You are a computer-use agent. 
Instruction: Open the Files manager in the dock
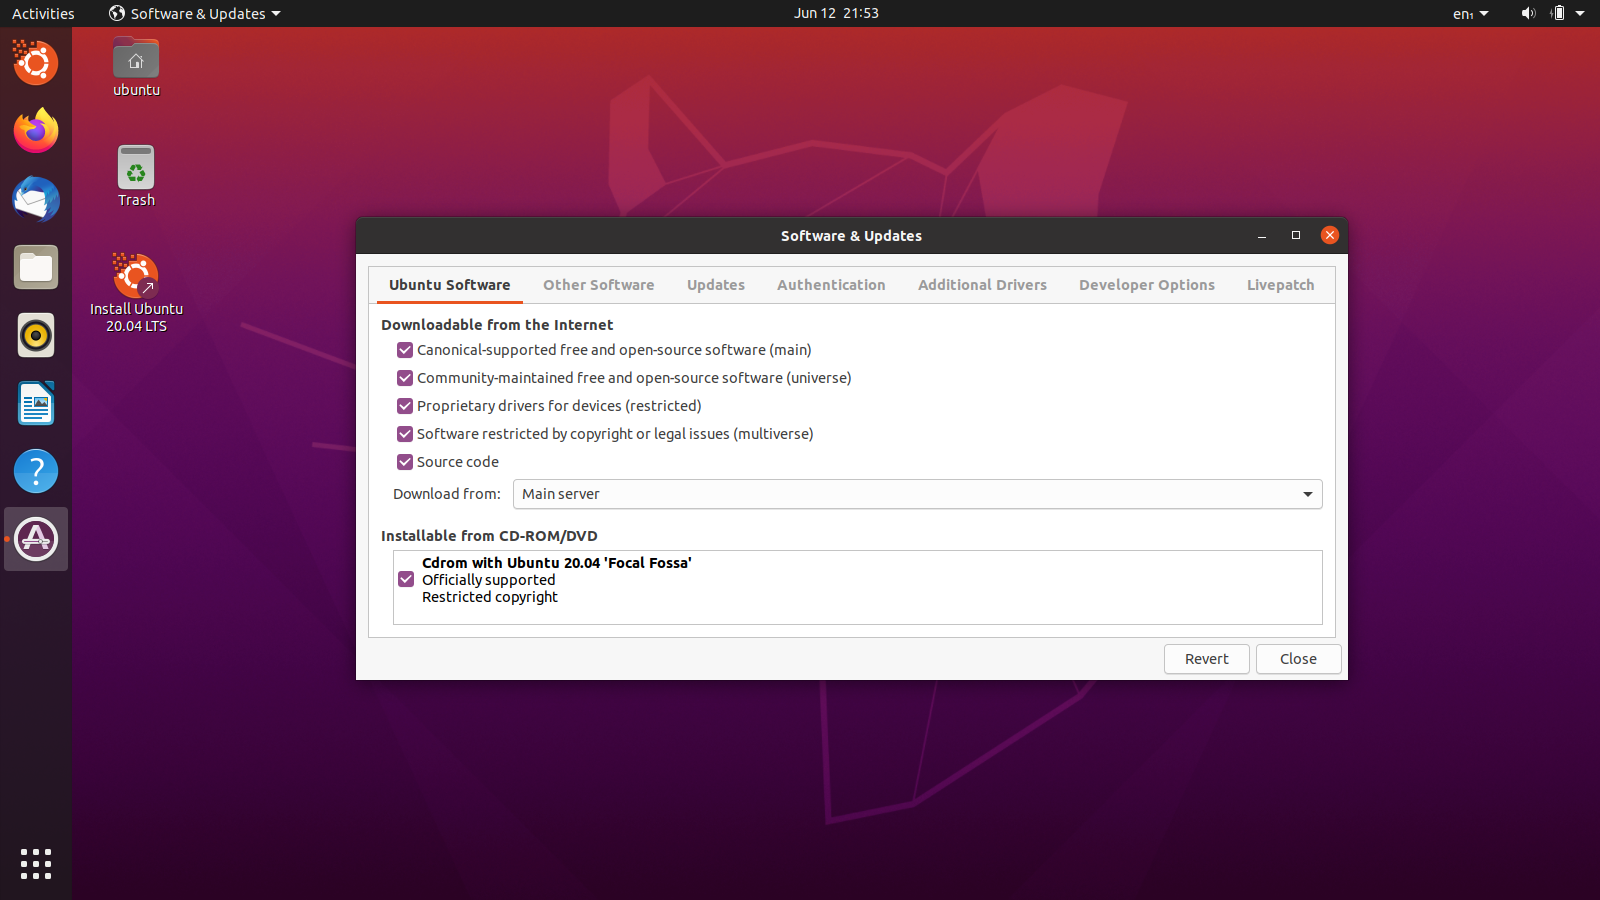(36, 267)
